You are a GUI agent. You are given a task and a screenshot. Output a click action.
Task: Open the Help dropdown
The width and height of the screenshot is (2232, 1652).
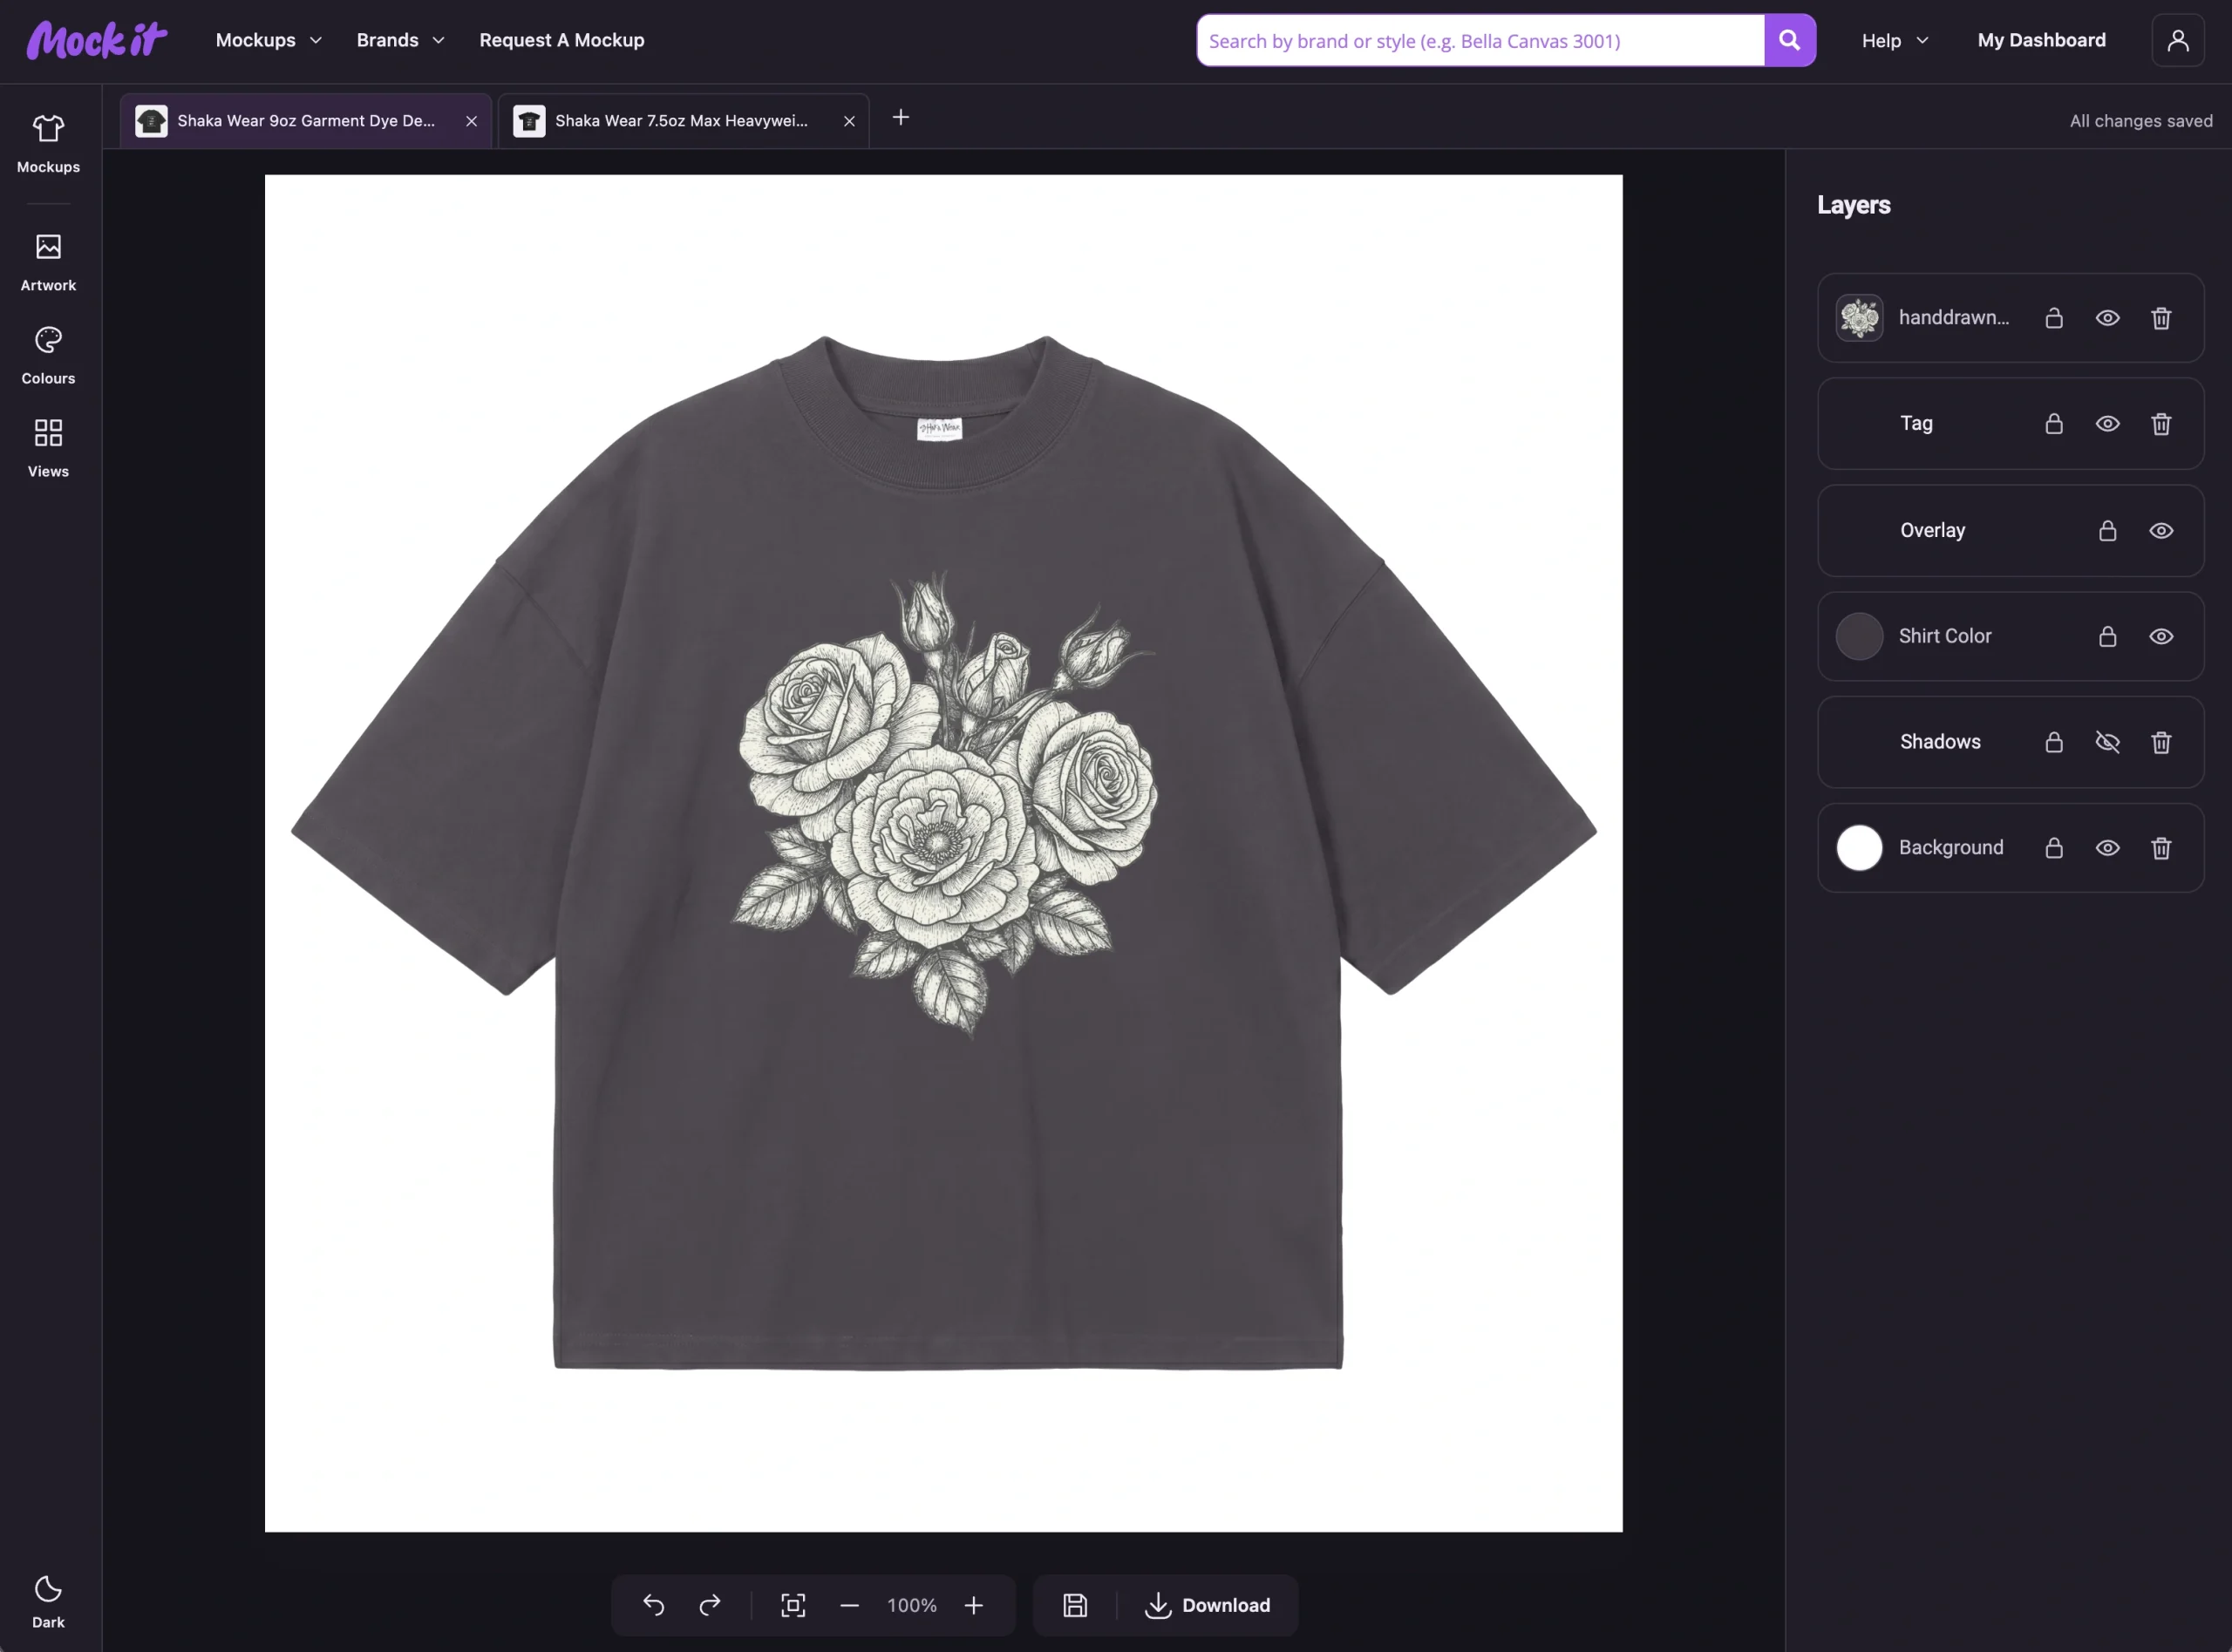pos(1894,41)
